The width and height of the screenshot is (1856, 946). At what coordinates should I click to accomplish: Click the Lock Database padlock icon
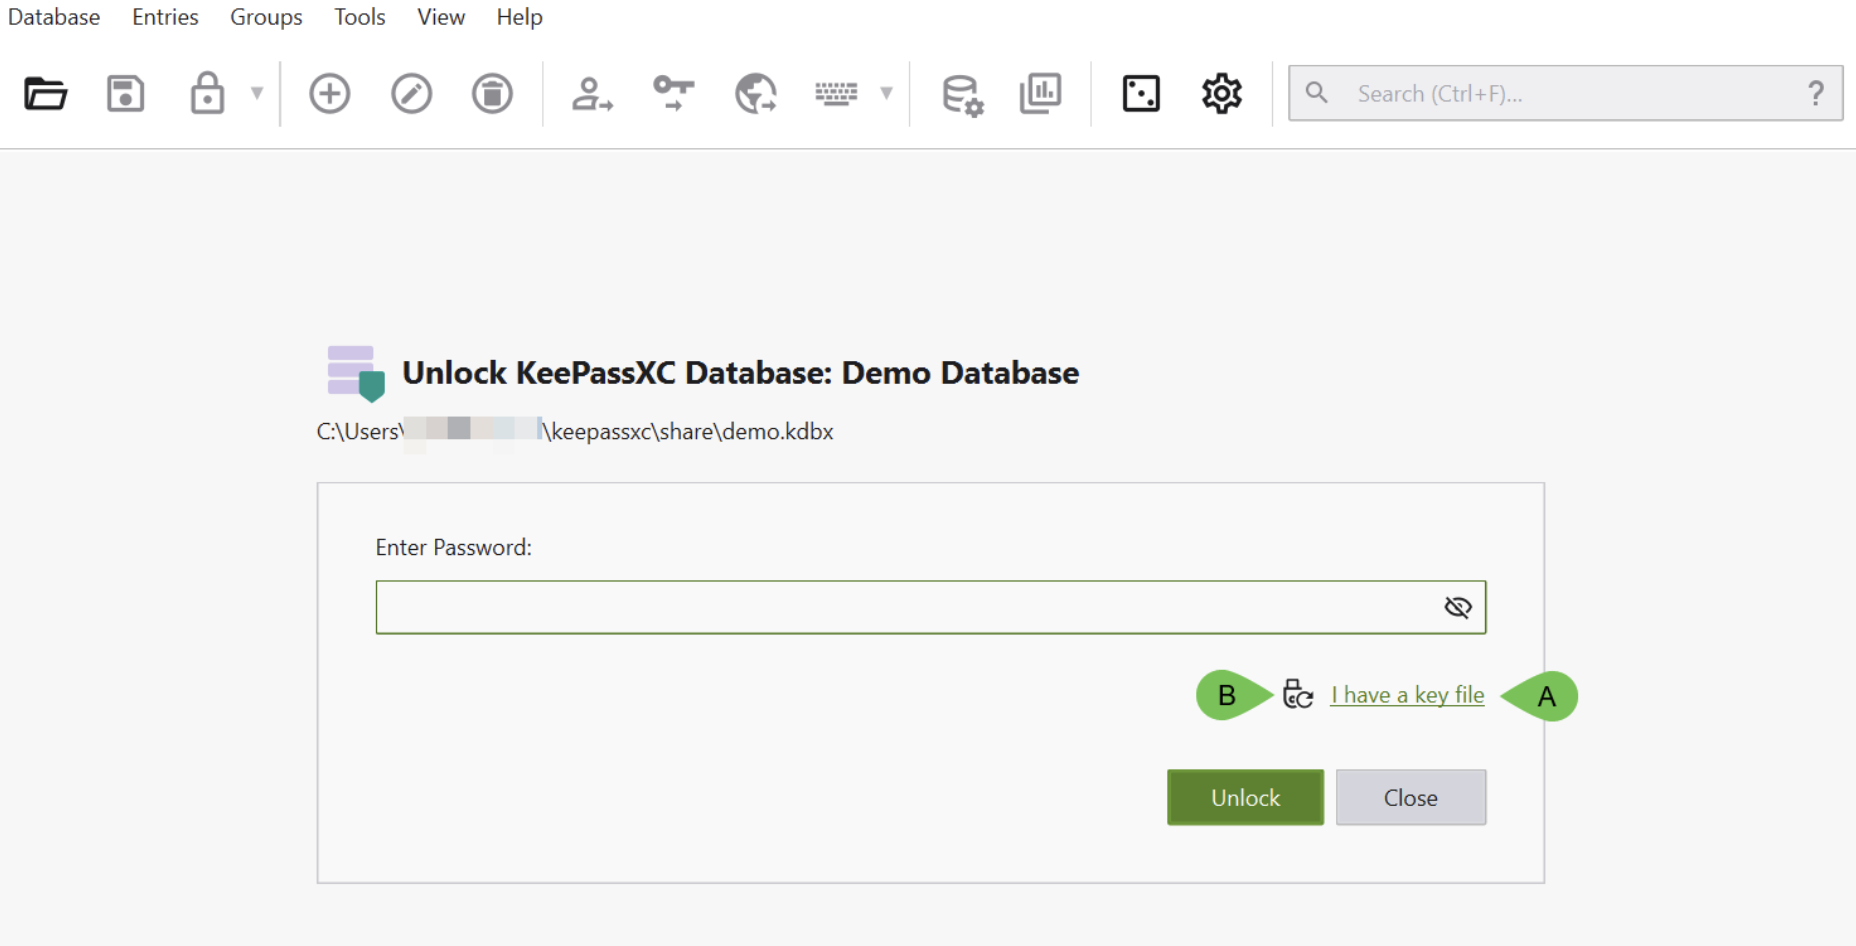(x=207, y=94)
